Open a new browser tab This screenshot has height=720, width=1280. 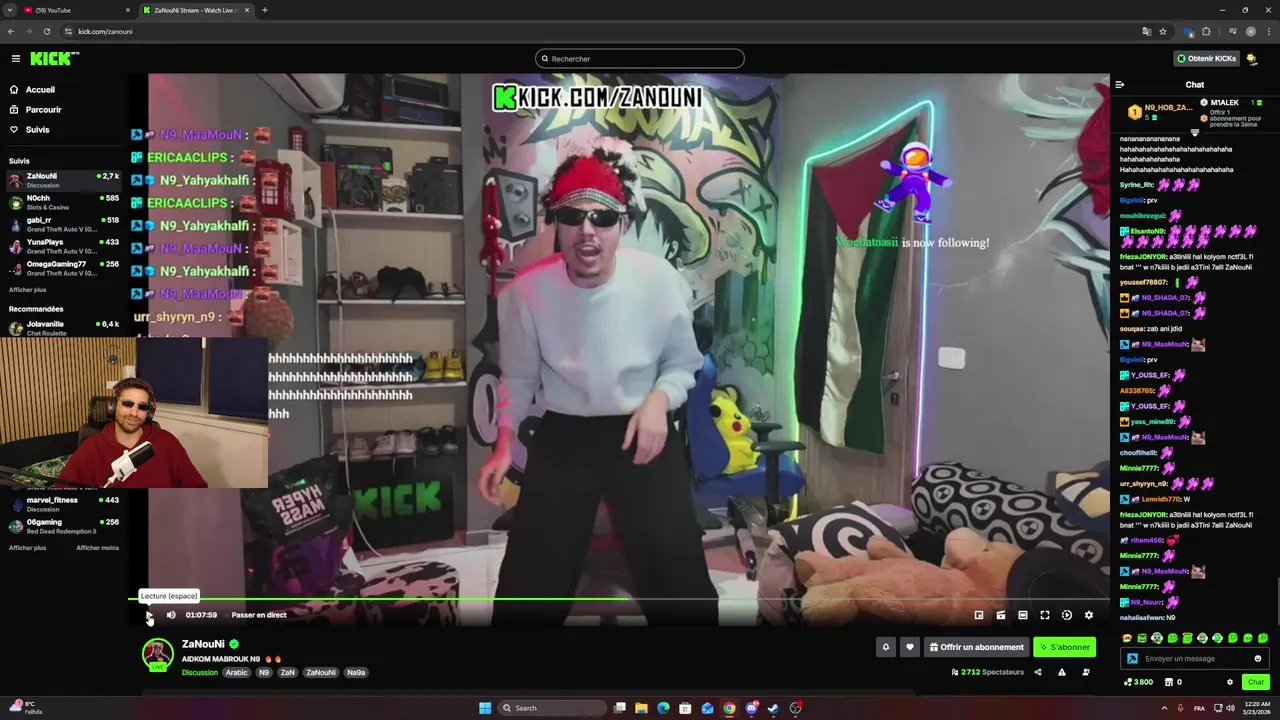click(264, 10)
